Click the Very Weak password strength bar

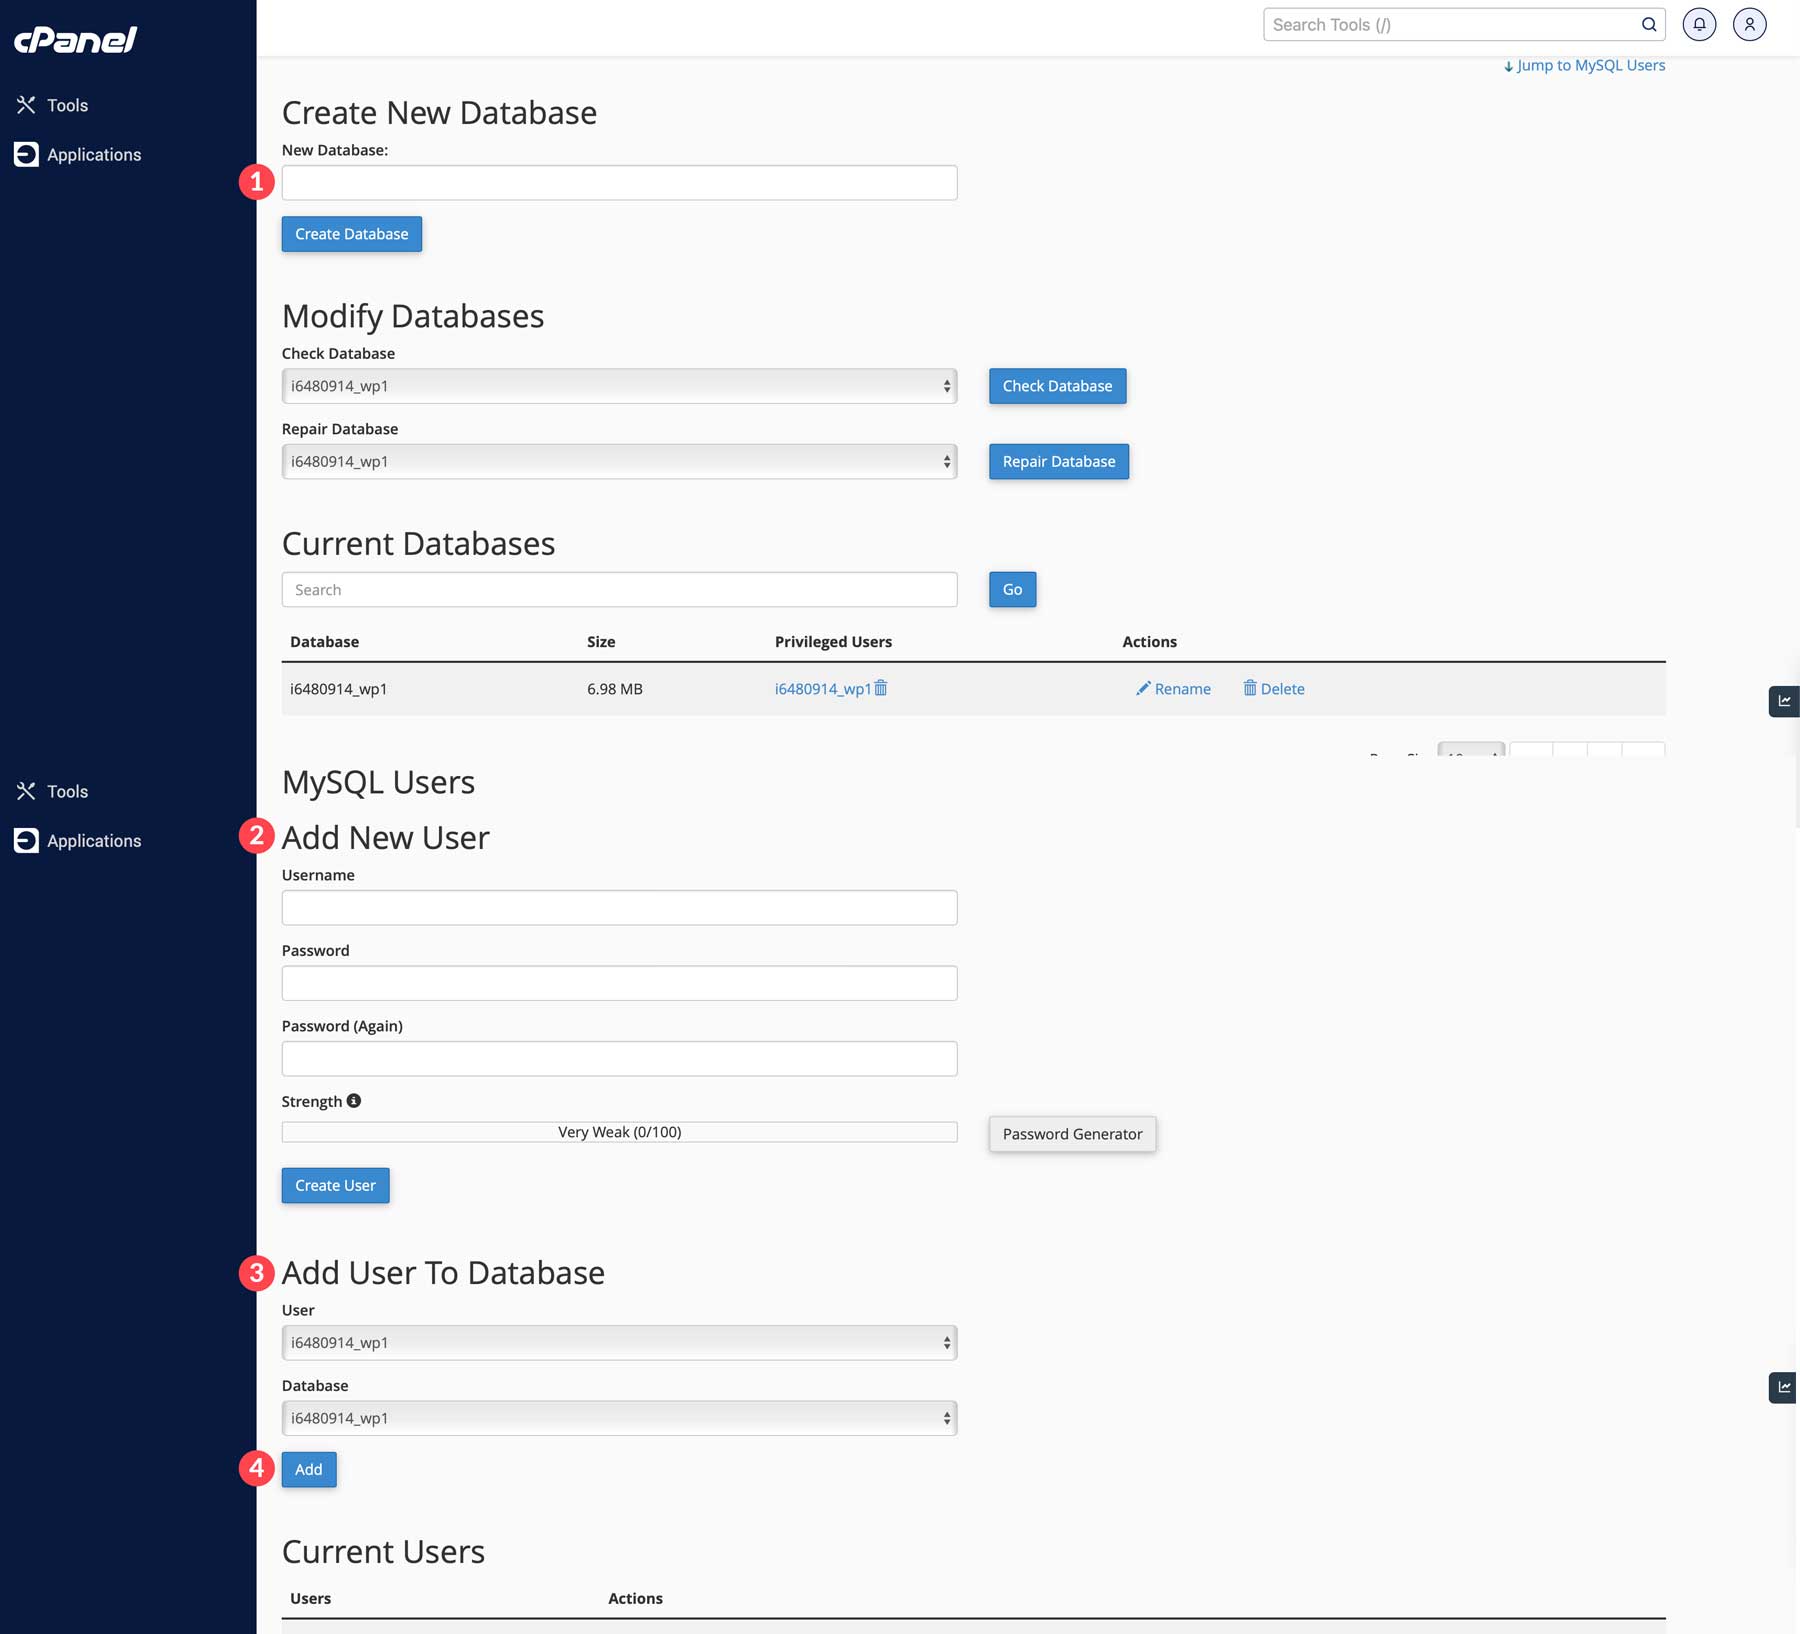619,1131
